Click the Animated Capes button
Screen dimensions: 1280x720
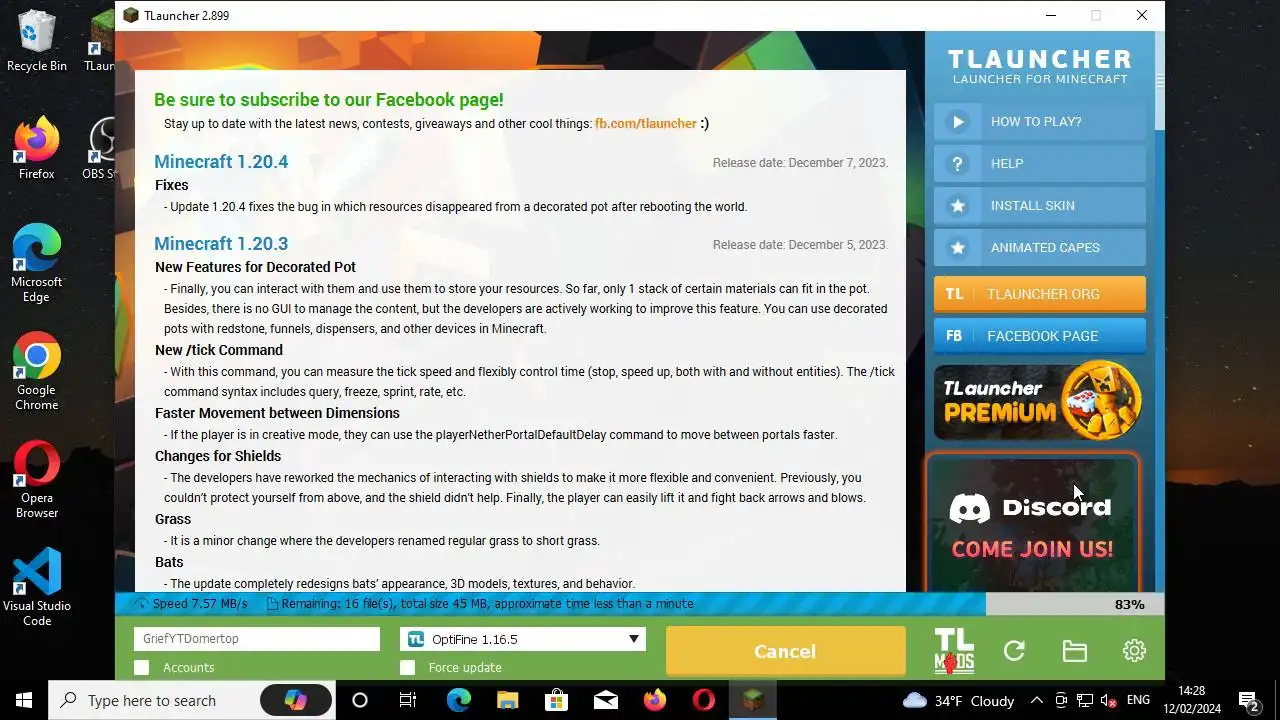coord(1040,248)
